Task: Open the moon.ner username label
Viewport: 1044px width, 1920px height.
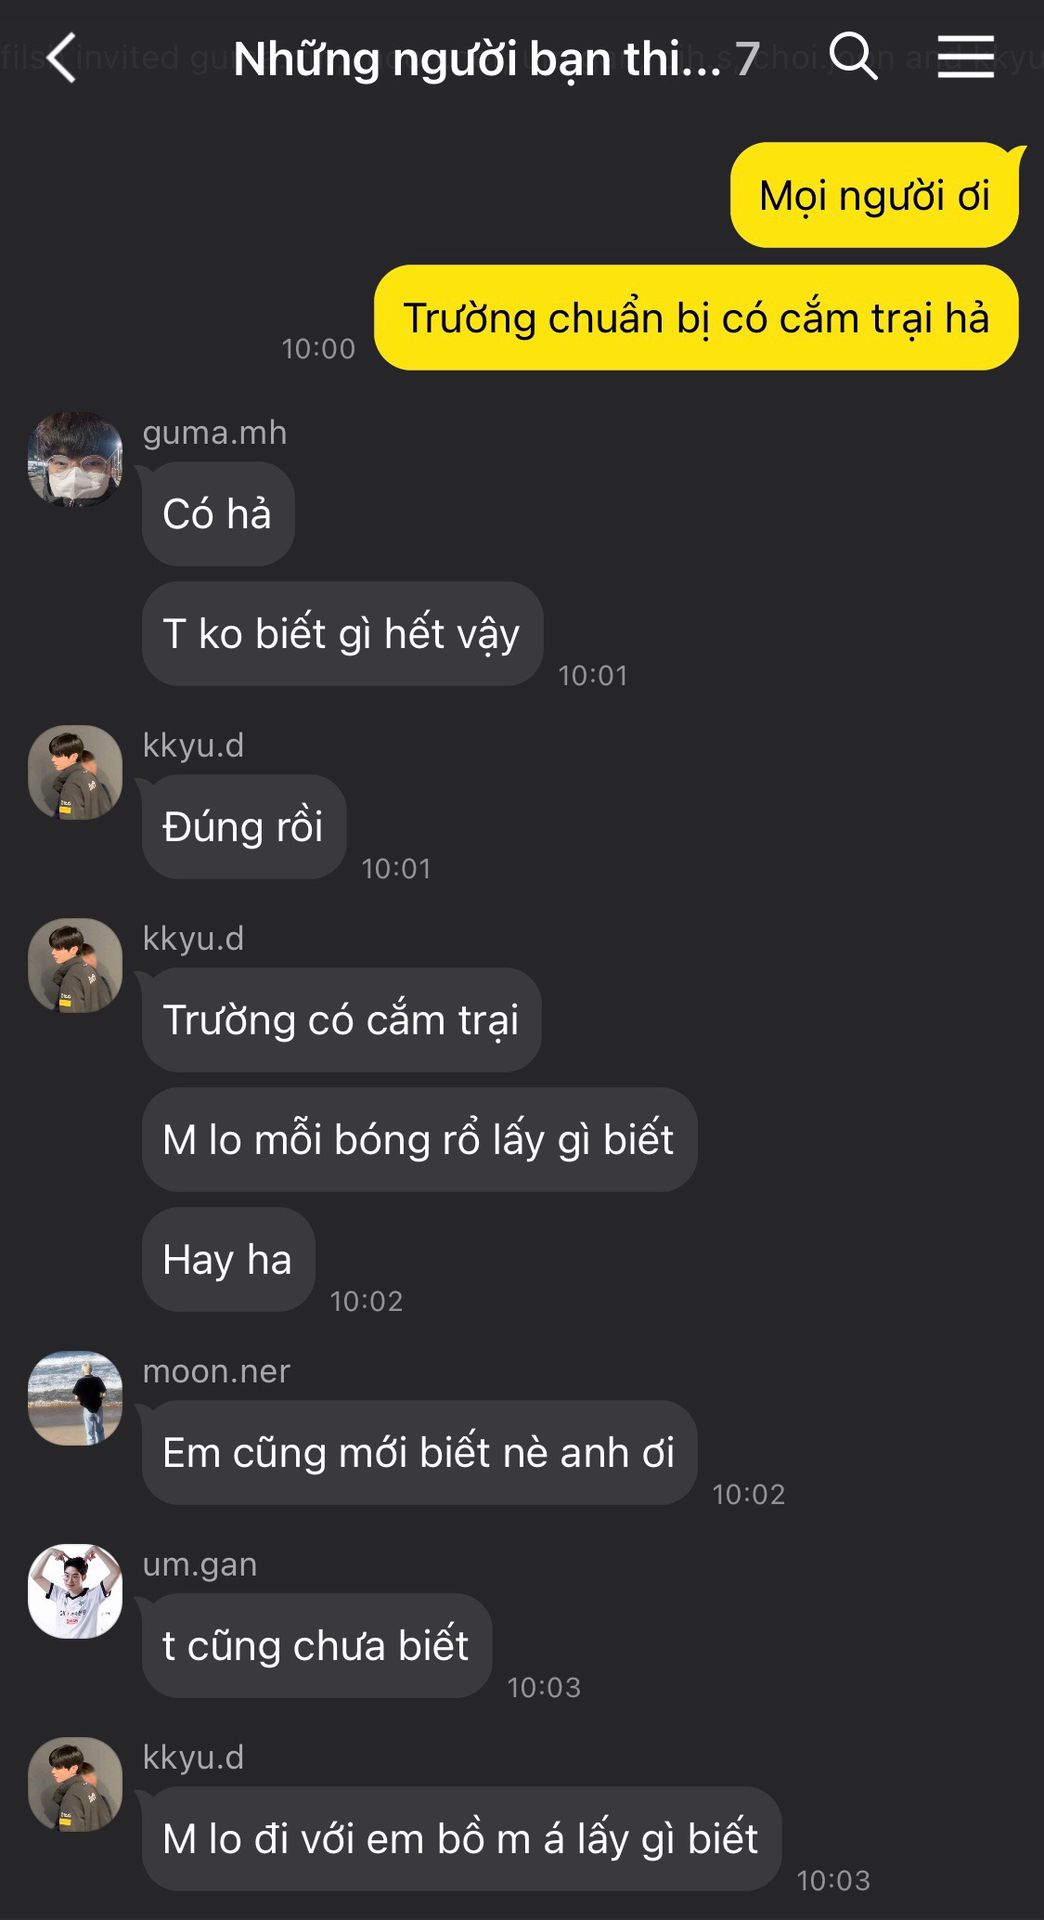Action: pyautogui.click(x=216, y=1371)
